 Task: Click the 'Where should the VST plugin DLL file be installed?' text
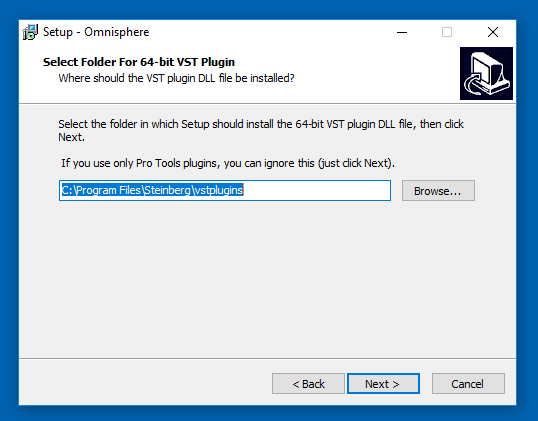176,78
